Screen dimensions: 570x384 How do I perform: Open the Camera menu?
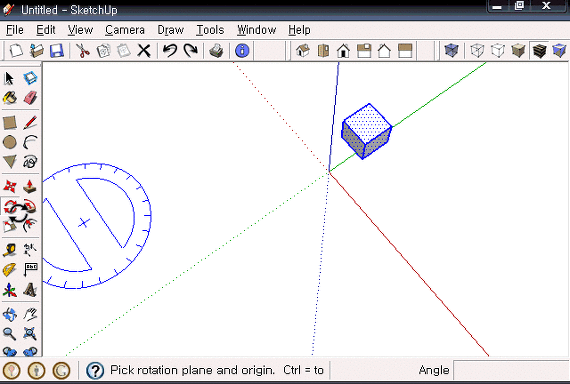pyautogui.click(x=125, y=30)
